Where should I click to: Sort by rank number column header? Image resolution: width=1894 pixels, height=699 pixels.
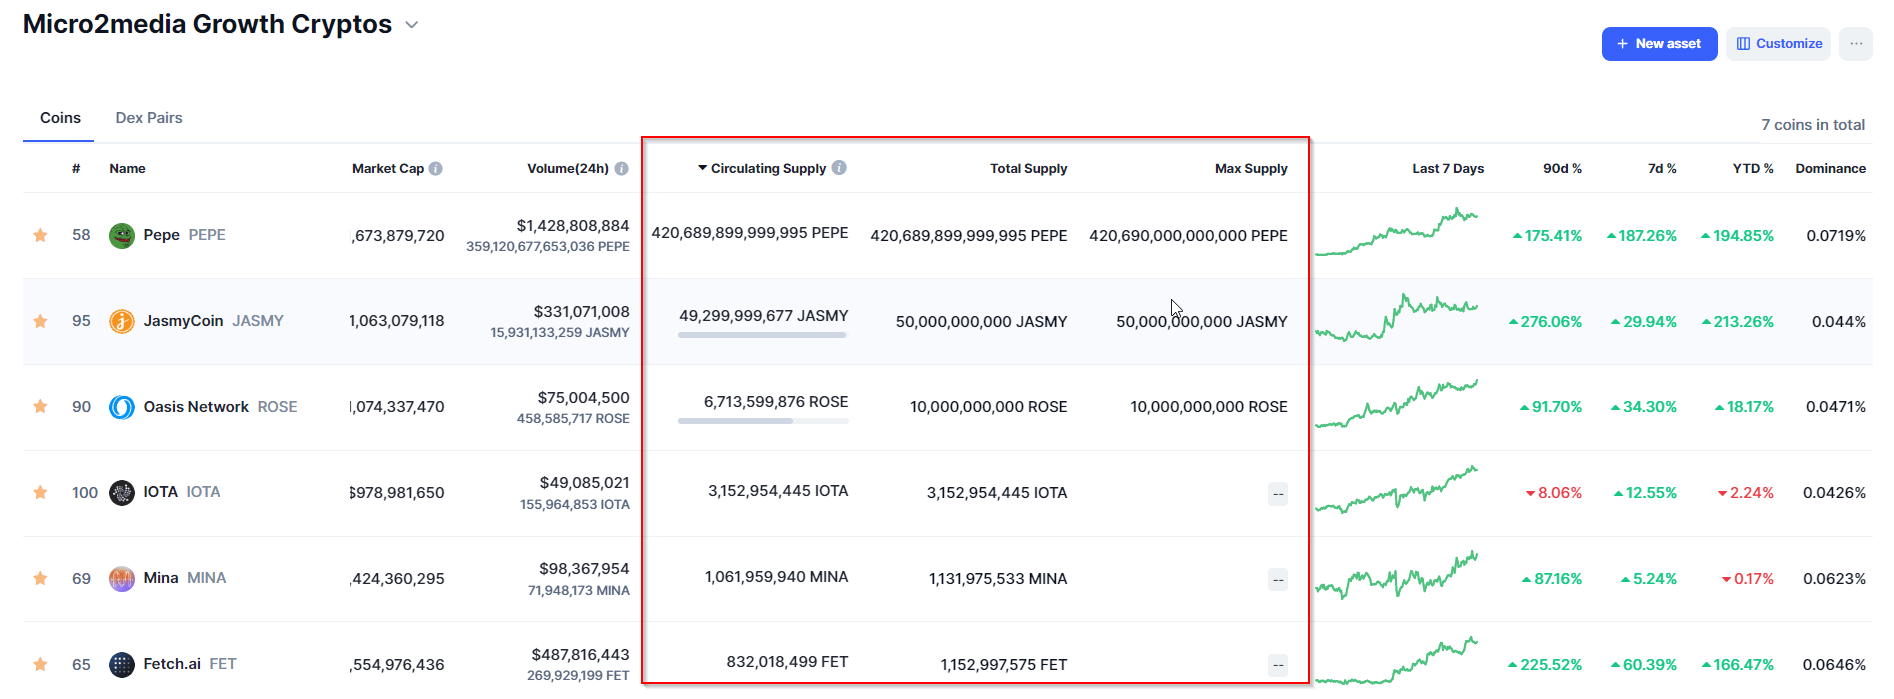[x=76, y=168]
